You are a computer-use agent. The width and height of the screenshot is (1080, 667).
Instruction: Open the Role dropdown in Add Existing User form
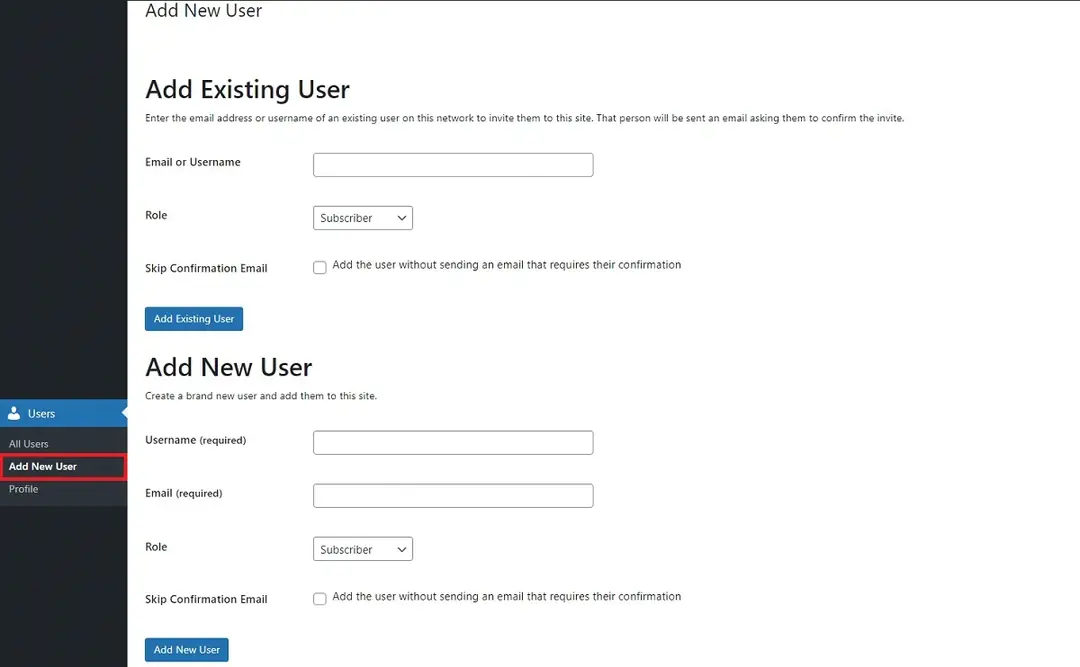tap(362, 217)
